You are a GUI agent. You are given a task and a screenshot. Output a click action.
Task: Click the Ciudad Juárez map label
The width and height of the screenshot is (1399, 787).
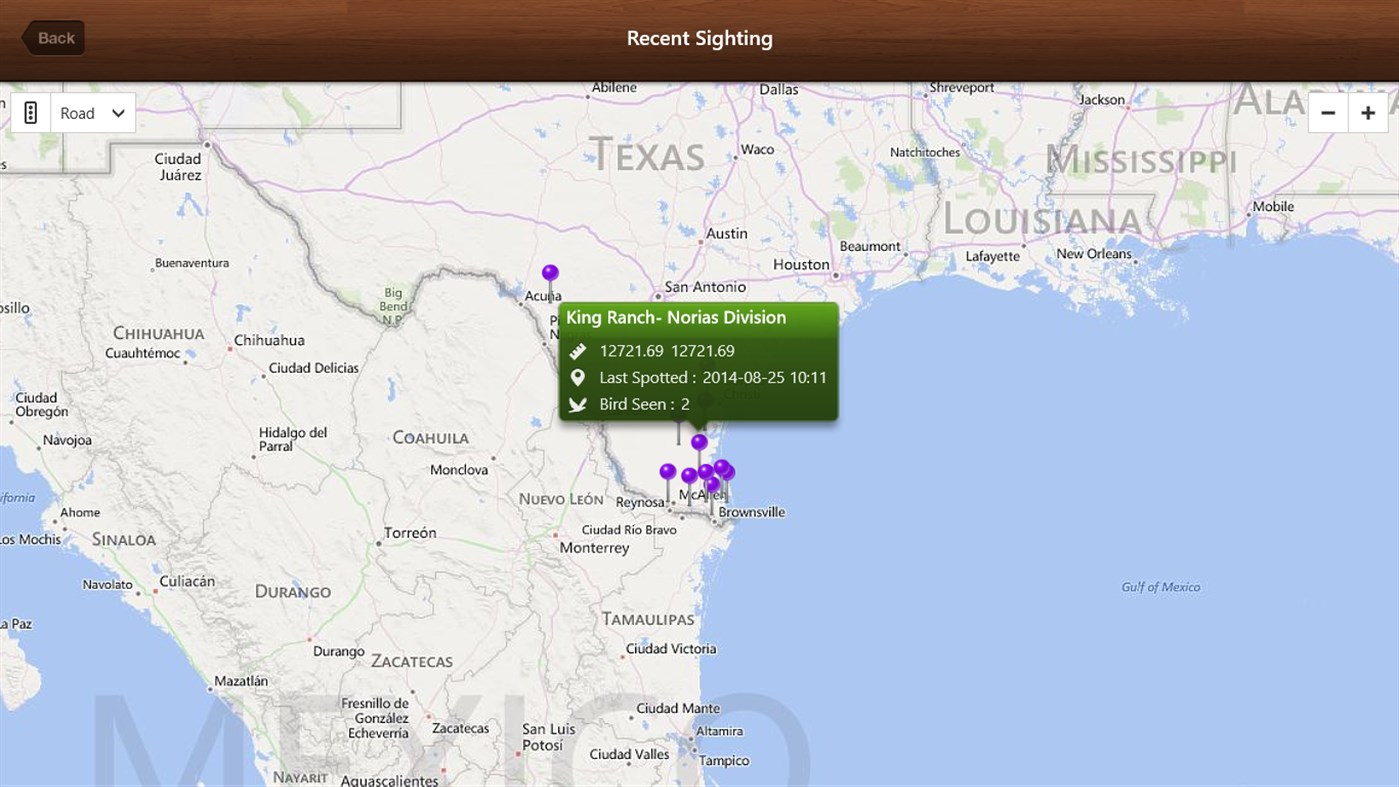pos(178,167)
